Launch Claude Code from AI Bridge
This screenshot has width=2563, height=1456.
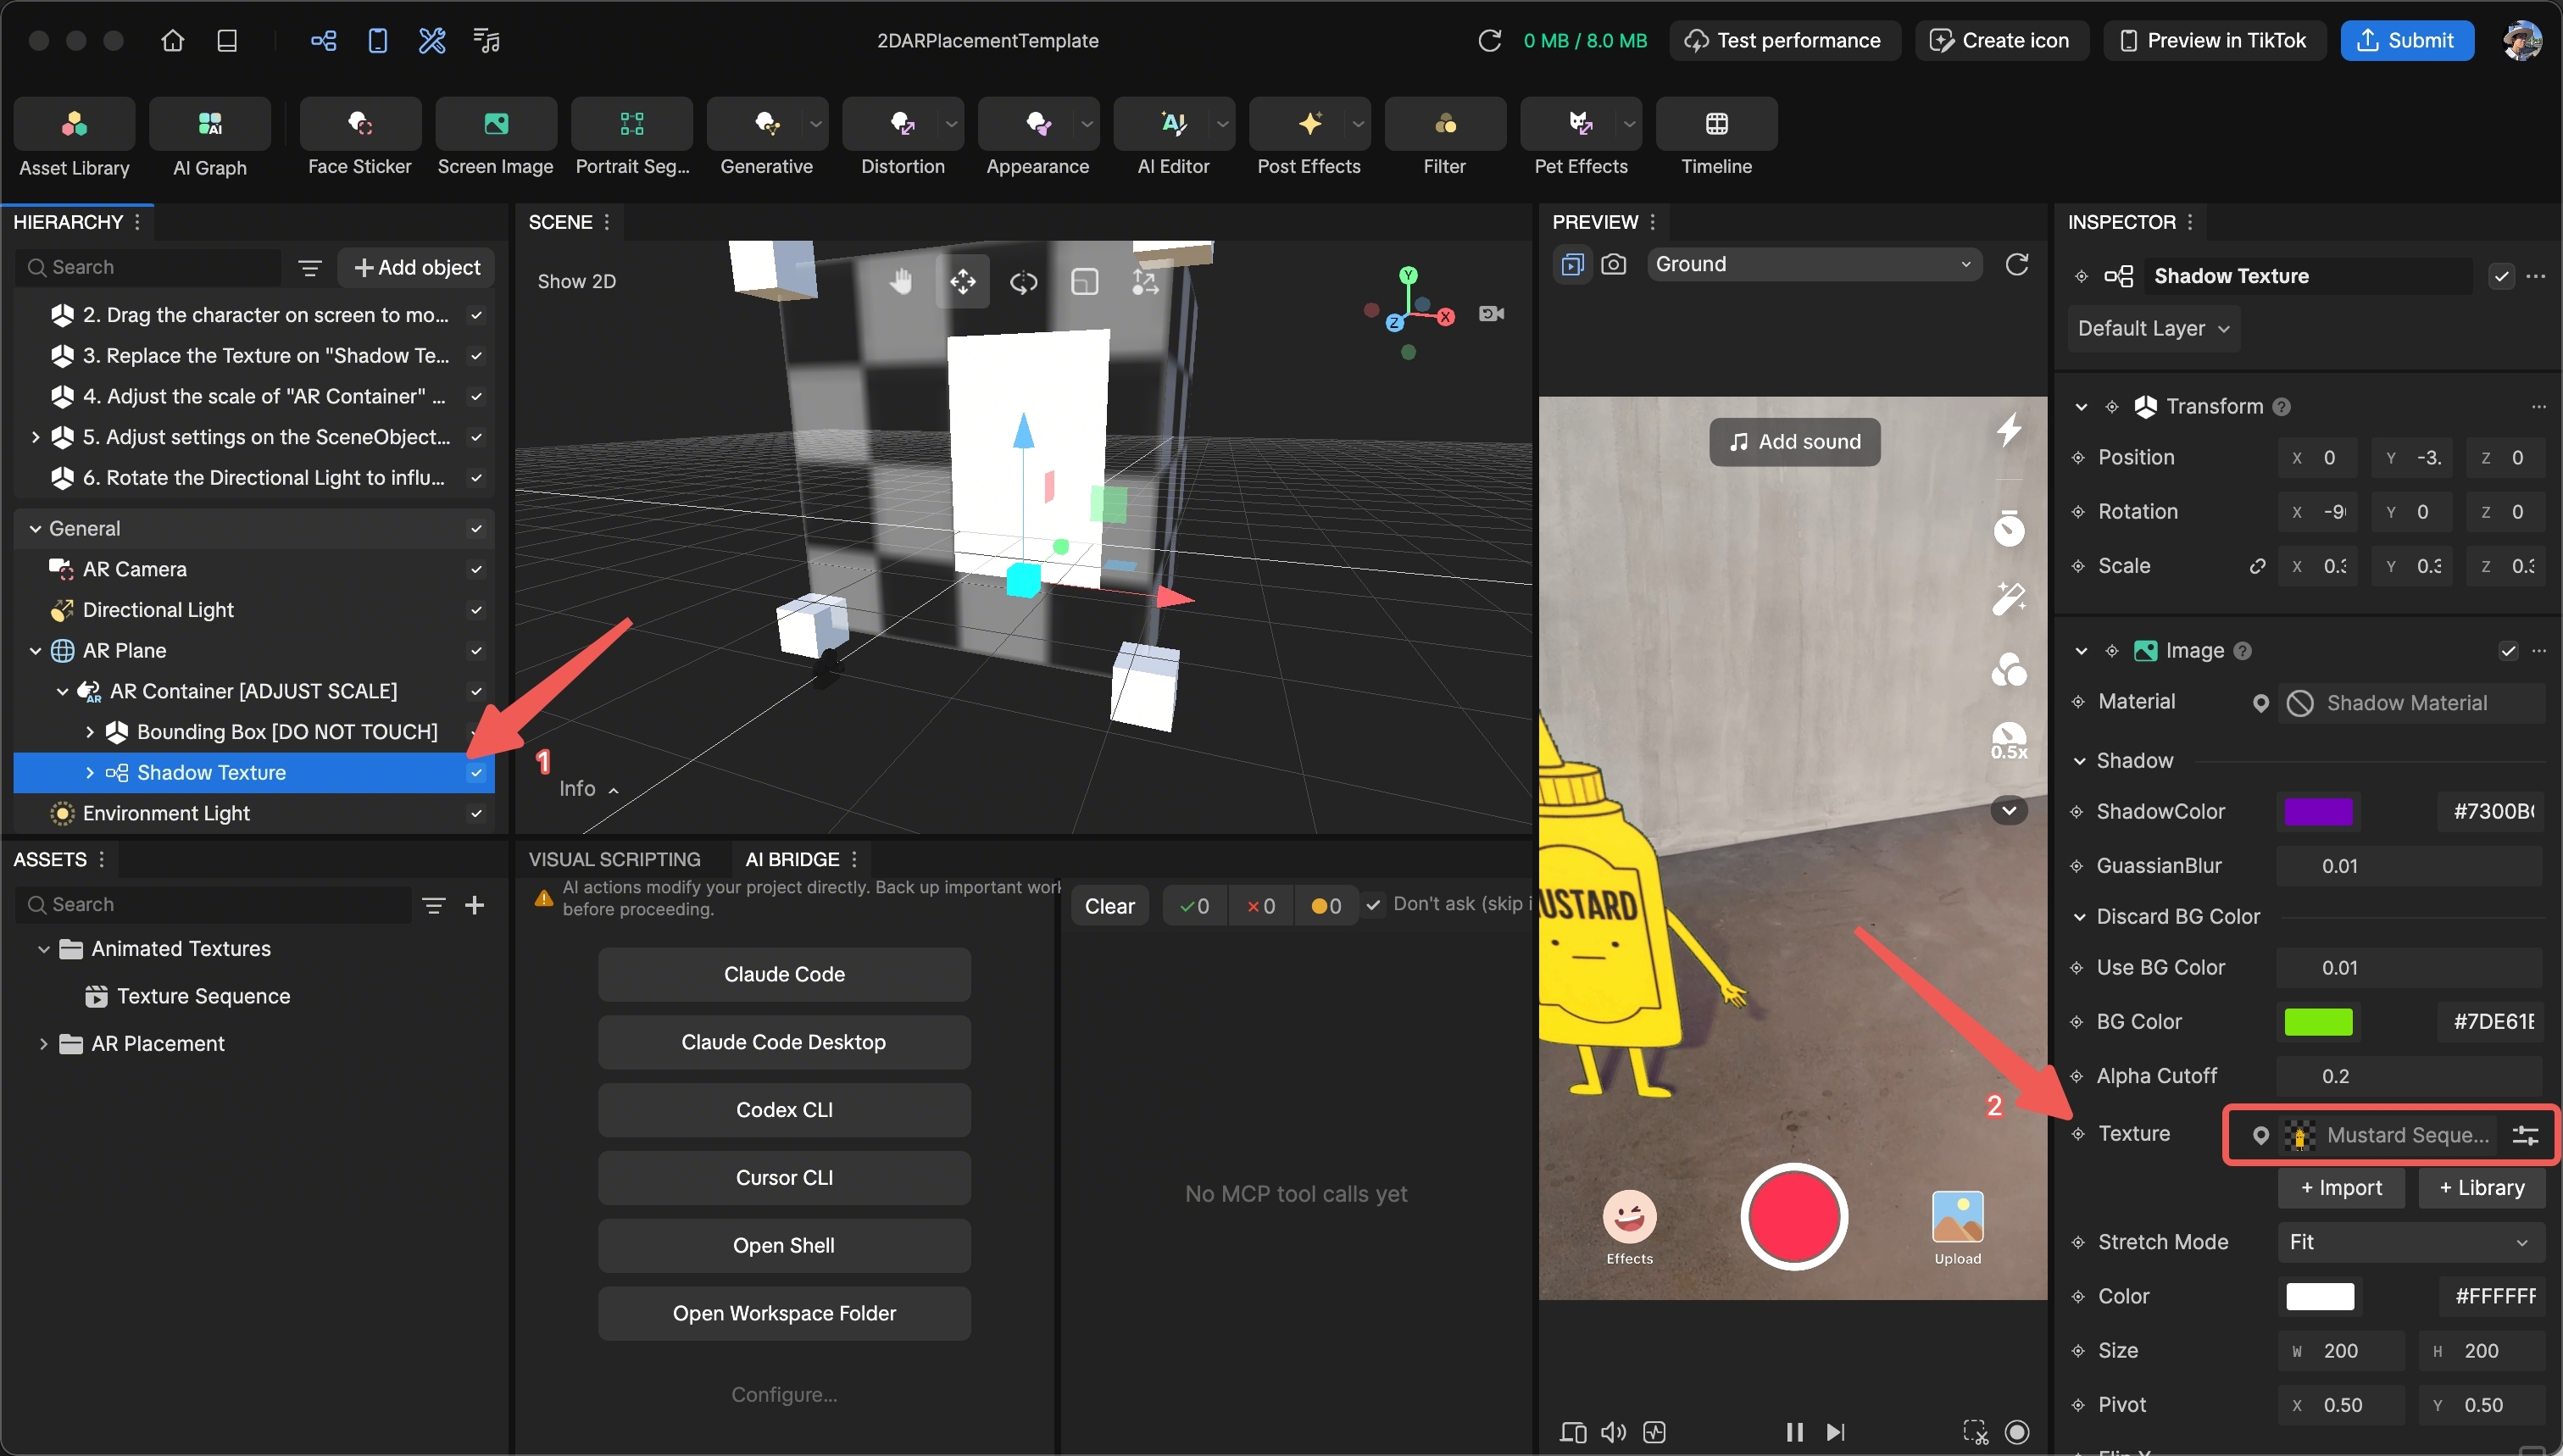coord(784,974)
